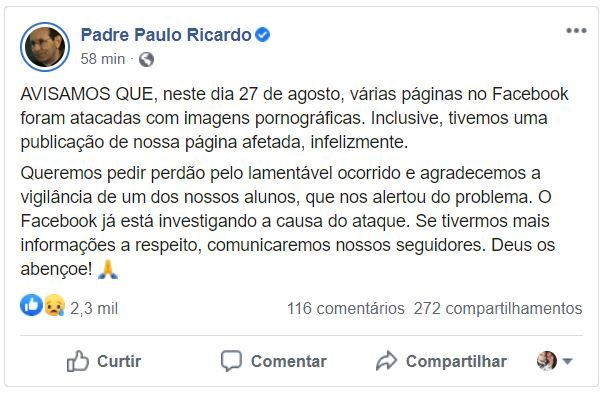607x394 pixels.
Task: Expand the commenting-as profile dropdown arrow
Action: coord(567,361)
